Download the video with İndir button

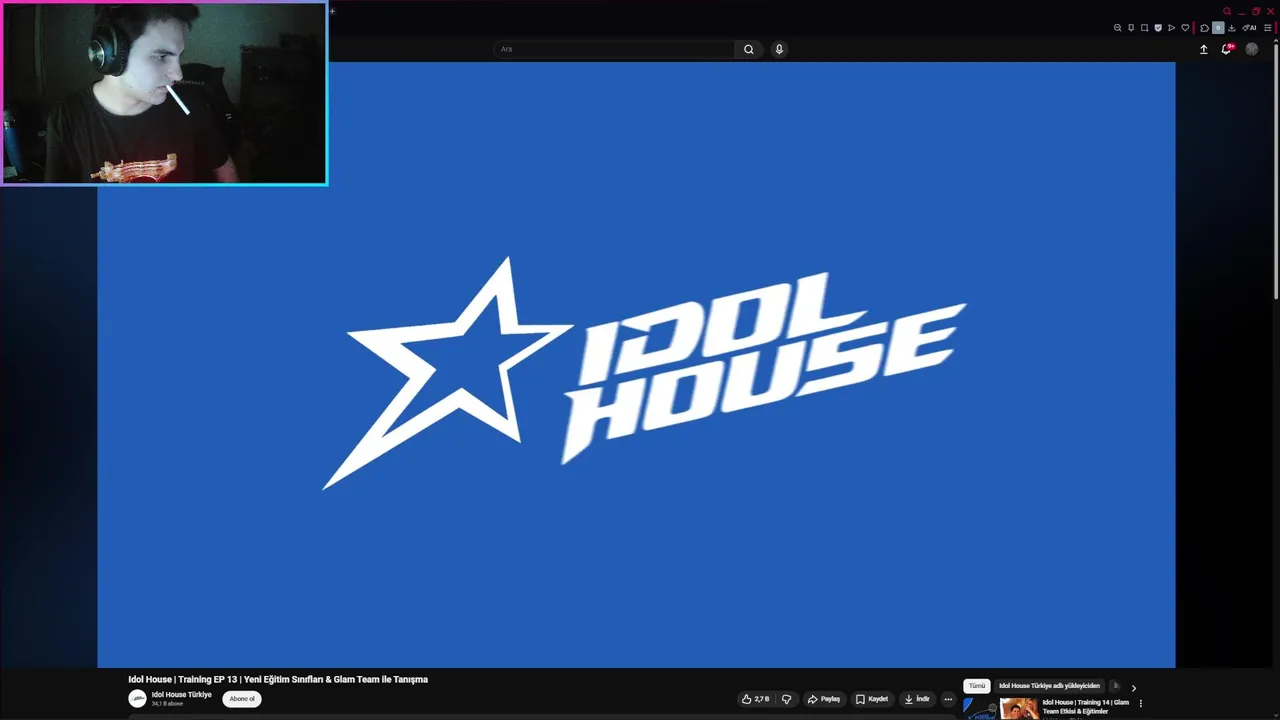[917, 699]
